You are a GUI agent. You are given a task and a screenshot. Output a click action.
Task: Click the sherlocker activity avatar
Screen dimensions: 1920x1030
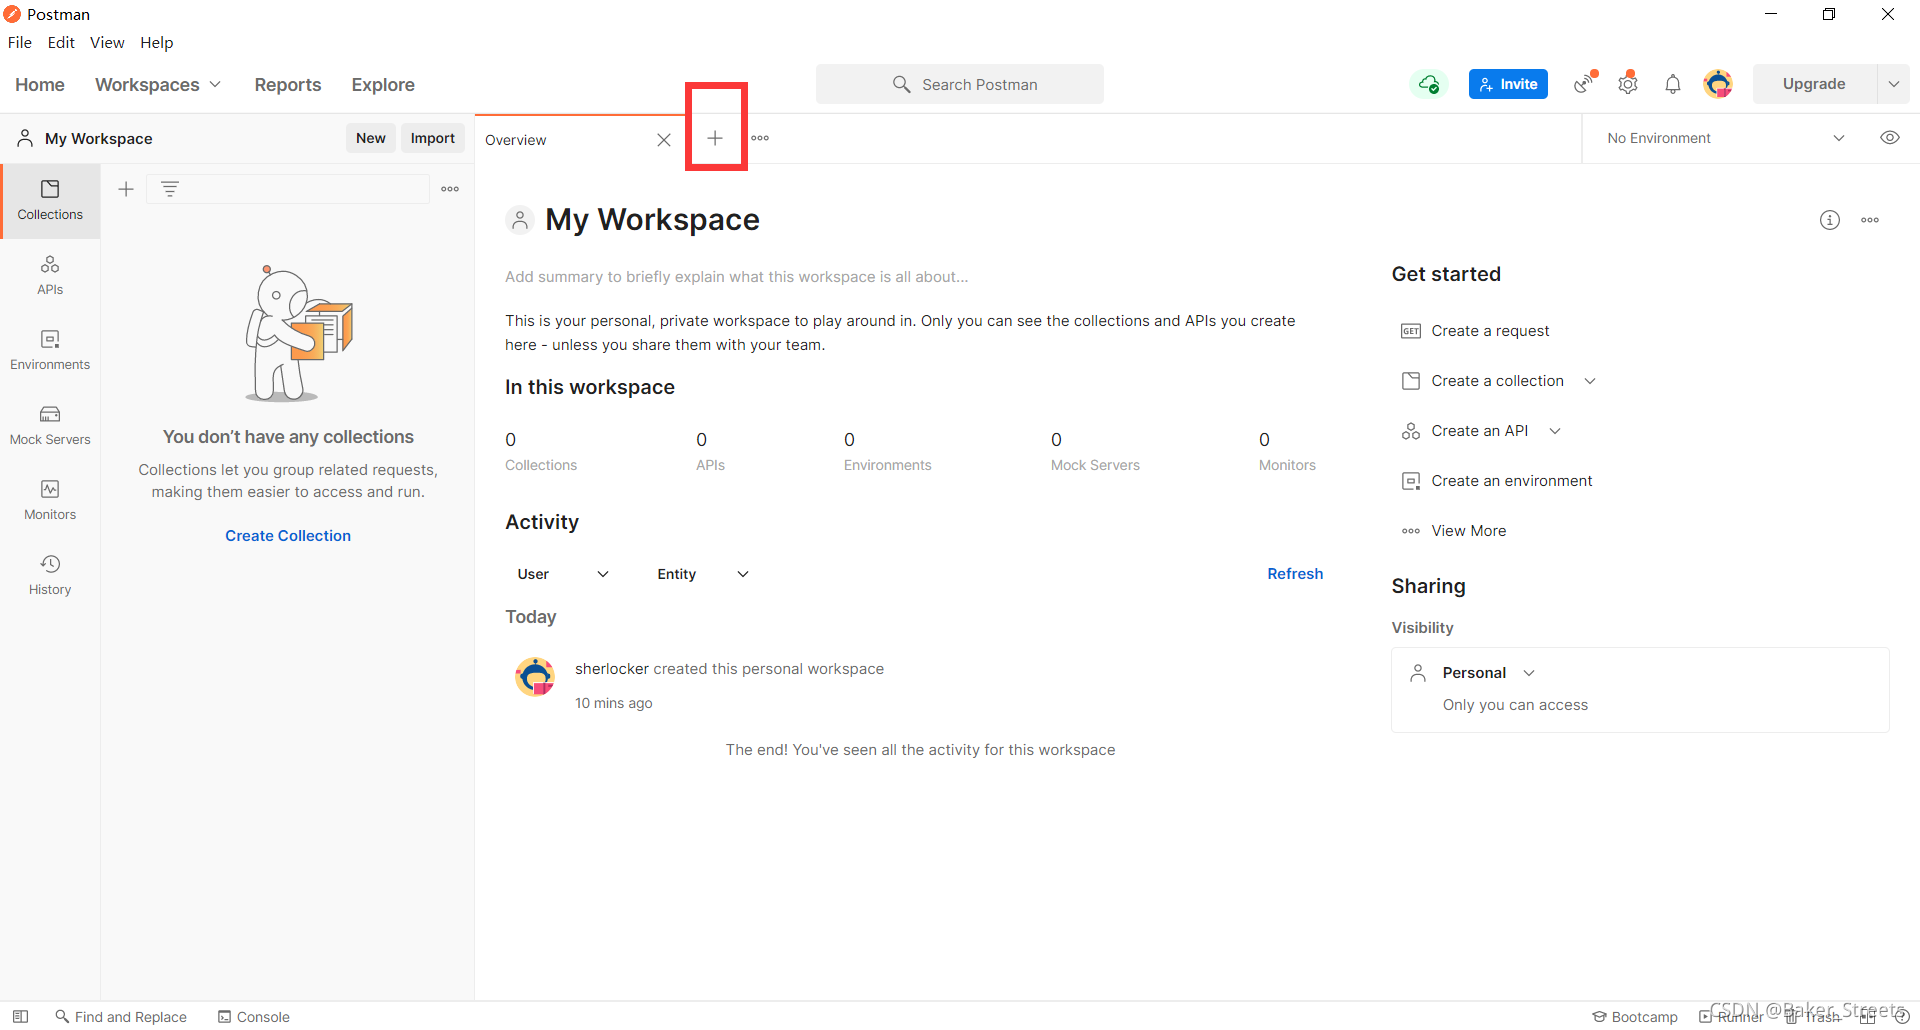point(535,677)
